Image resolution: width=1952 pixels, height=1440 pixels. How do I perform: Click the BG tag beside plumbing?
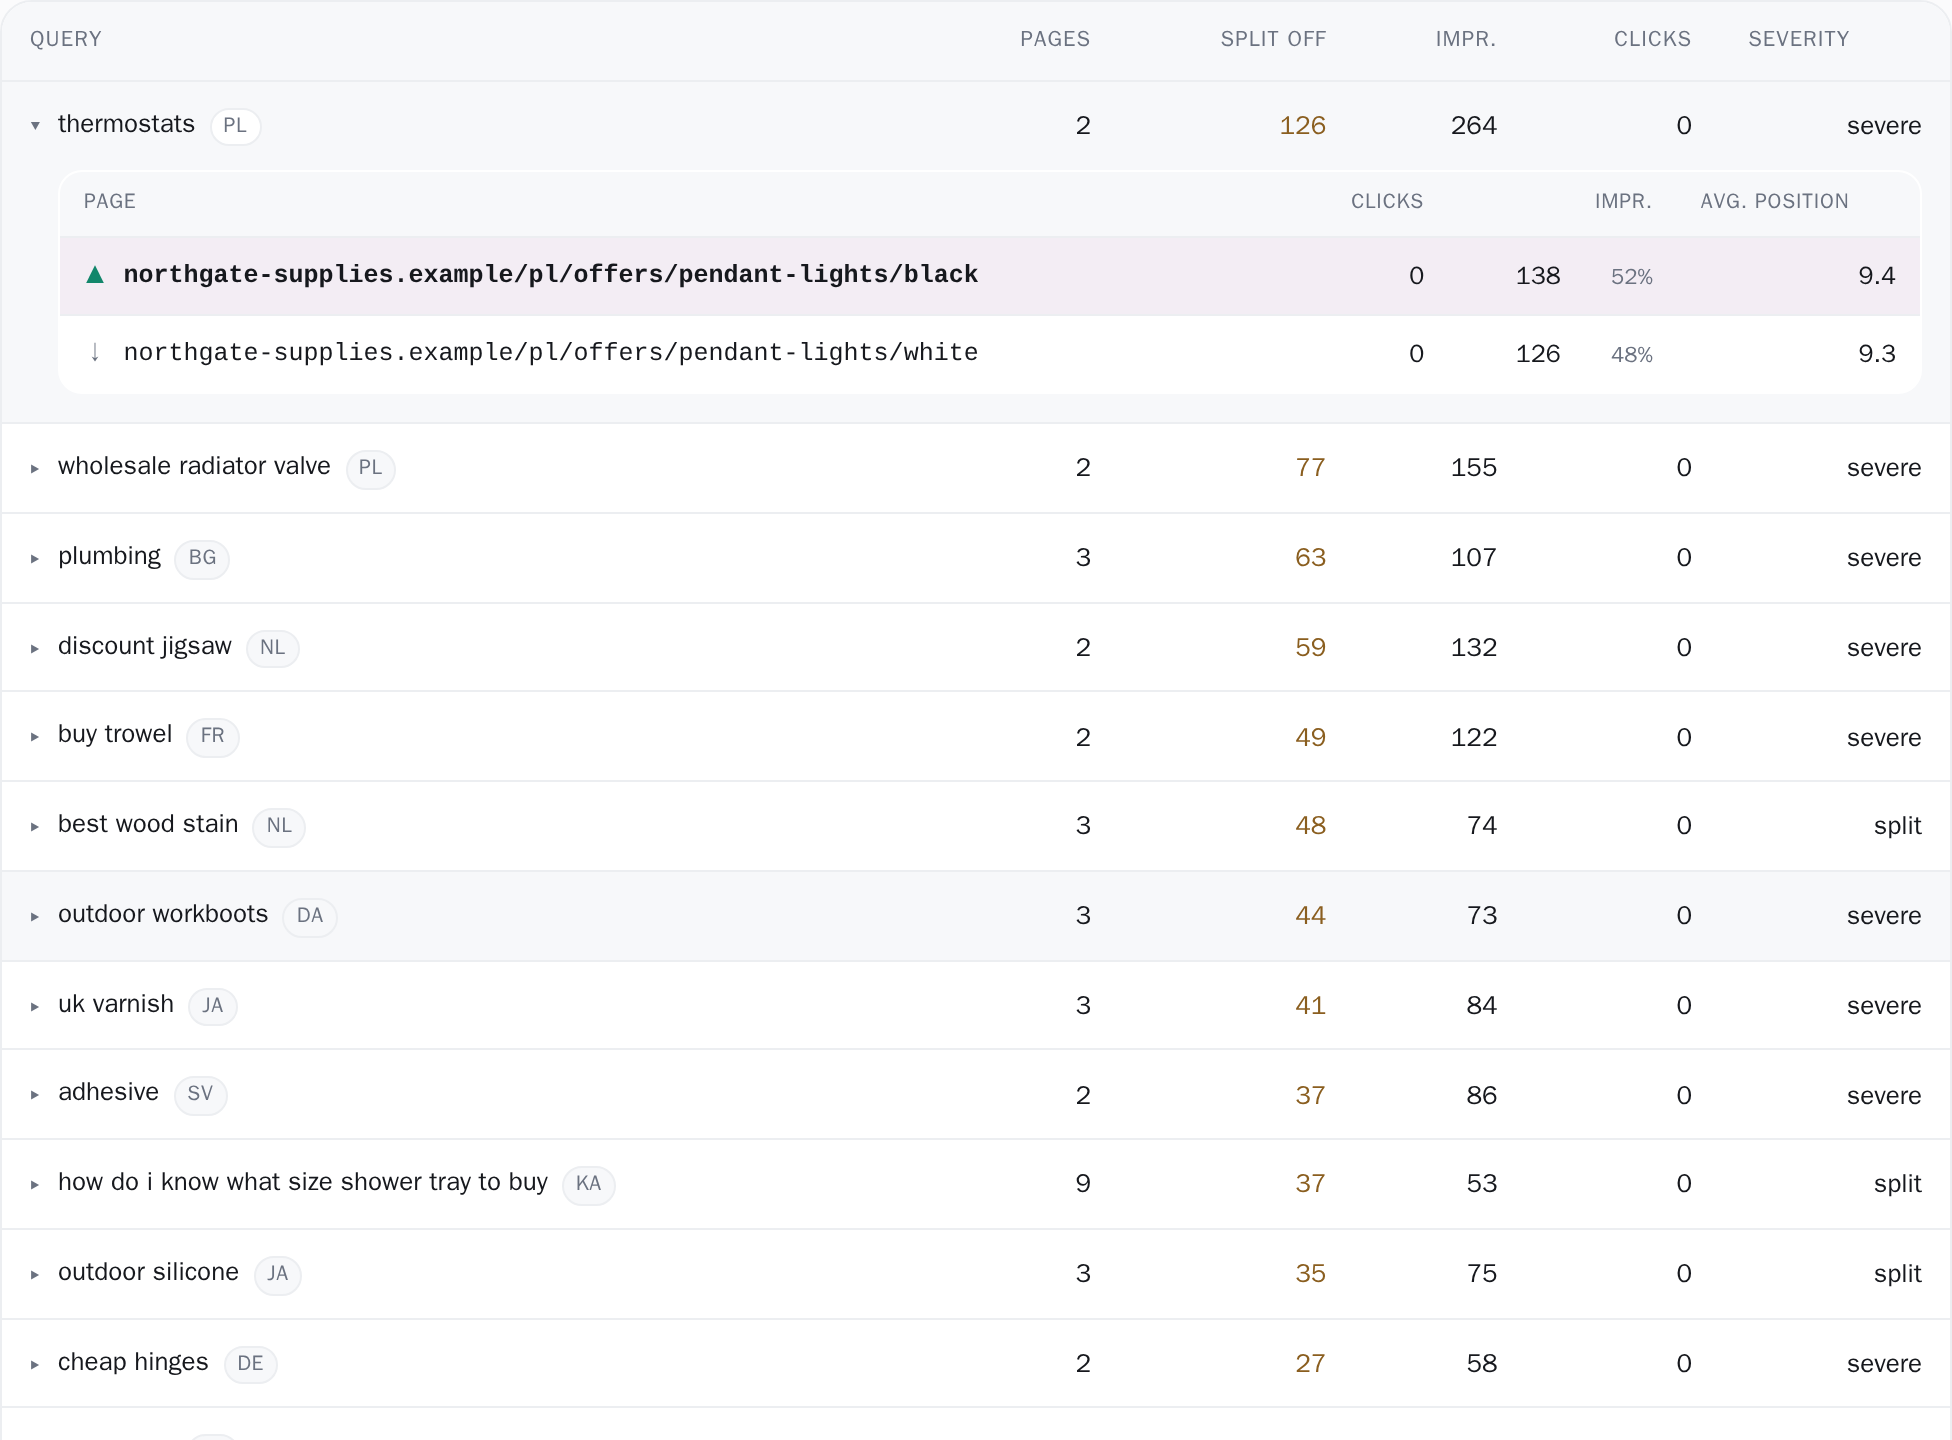[202, 558]
